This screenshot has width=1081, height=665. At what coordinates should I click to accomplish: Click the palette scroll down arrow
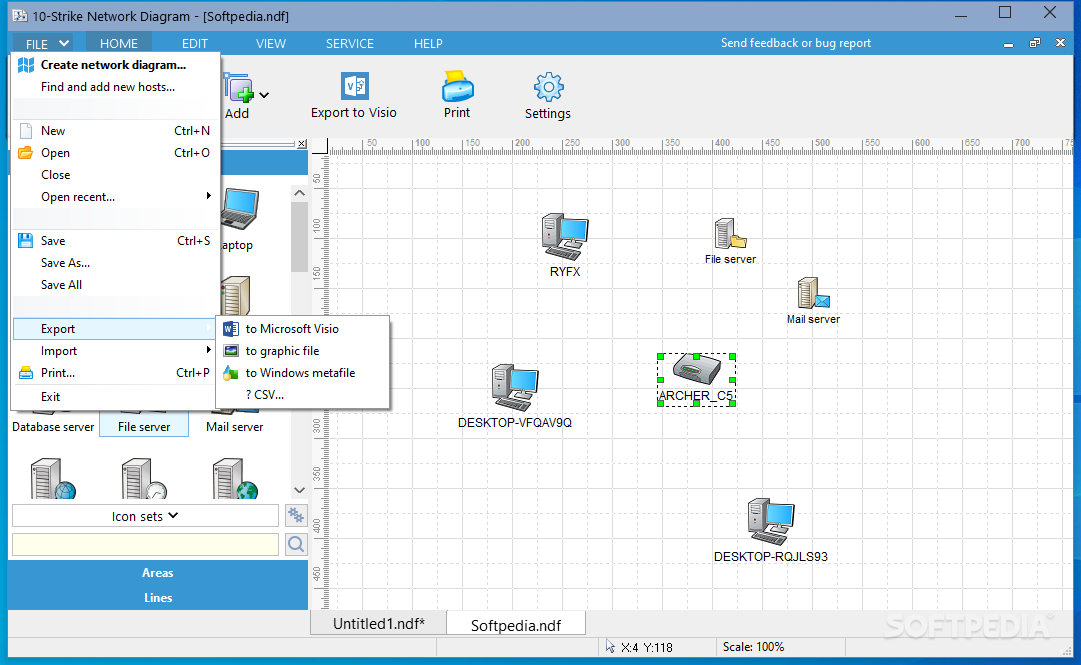299,490
